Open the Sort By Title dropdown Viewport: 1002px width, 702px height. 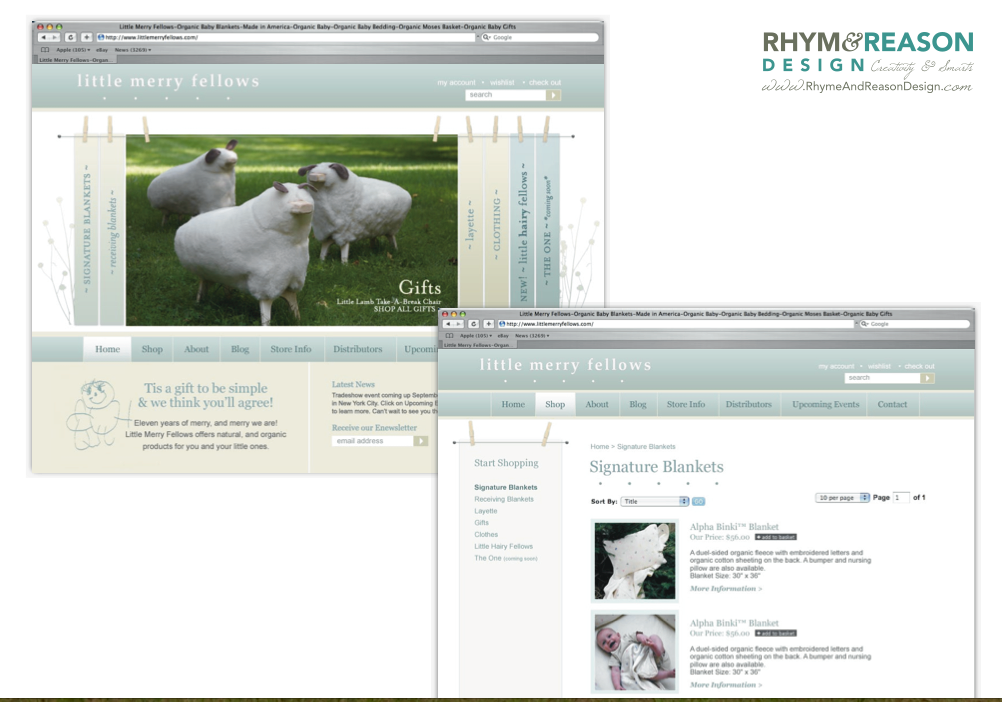pos(654,501)
